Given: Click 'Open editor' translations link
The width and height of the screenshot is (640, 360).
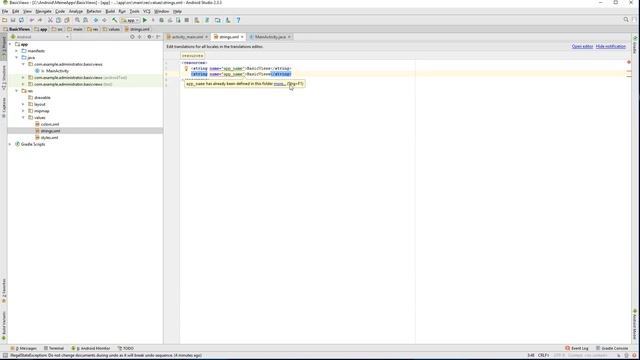Looking at the screenshot, I should point(582,47).
